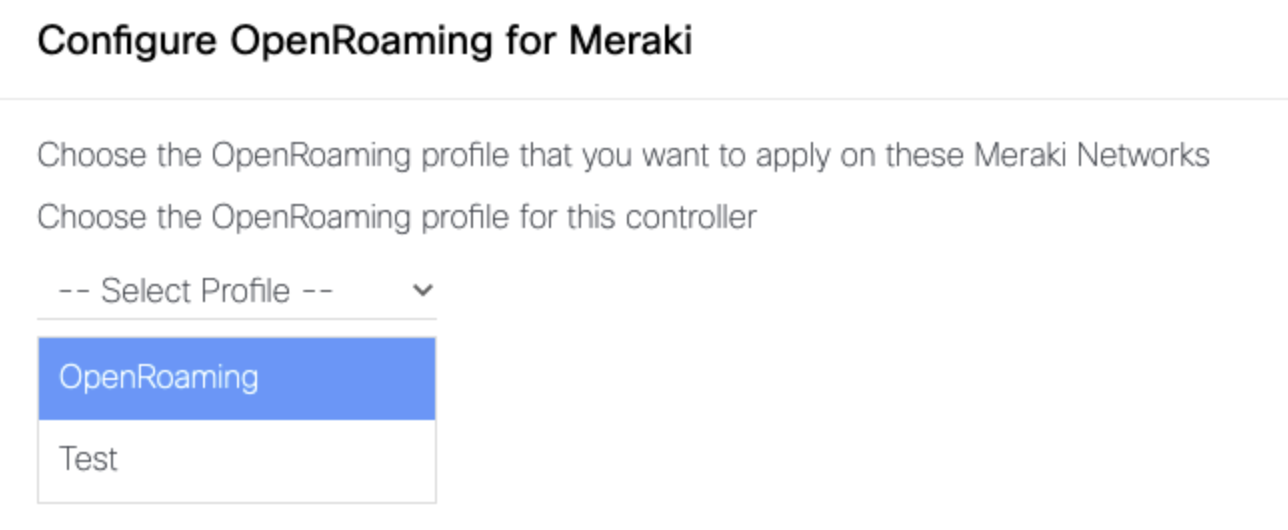Click the Meraki Networks instruction sentence
Image resolution: width=1288 pixels, height=530 pixels.
pyautogui.click(x=623, y=156)
